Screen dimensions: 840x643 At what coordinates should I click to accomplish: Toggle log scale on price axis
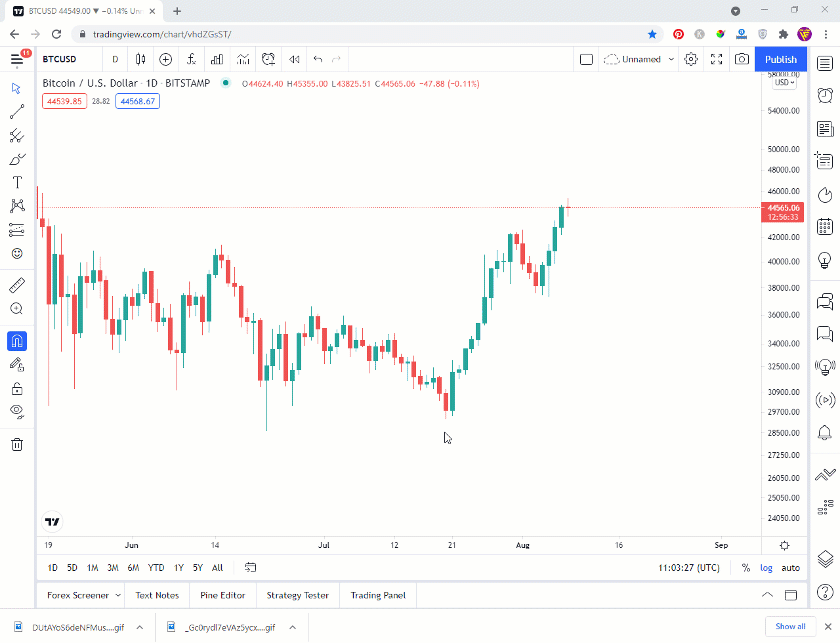pos(766,568)
